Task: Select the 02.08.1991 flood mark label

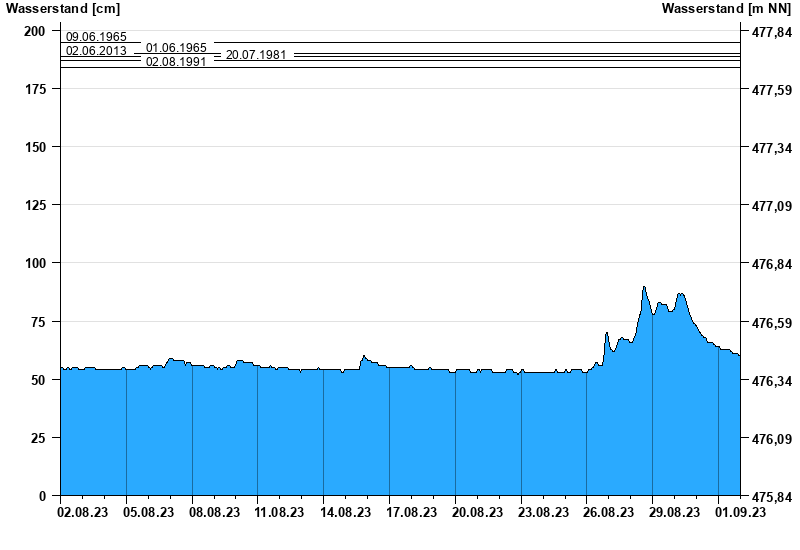Action: [x=176, y=62]
